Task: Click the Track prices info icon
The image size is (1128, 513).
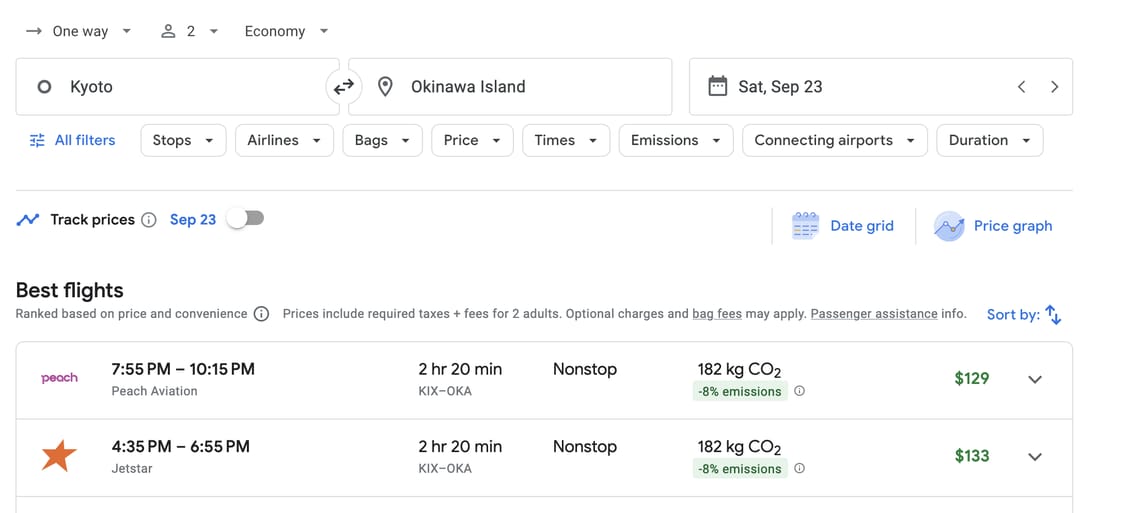Action: coord(149,220)
